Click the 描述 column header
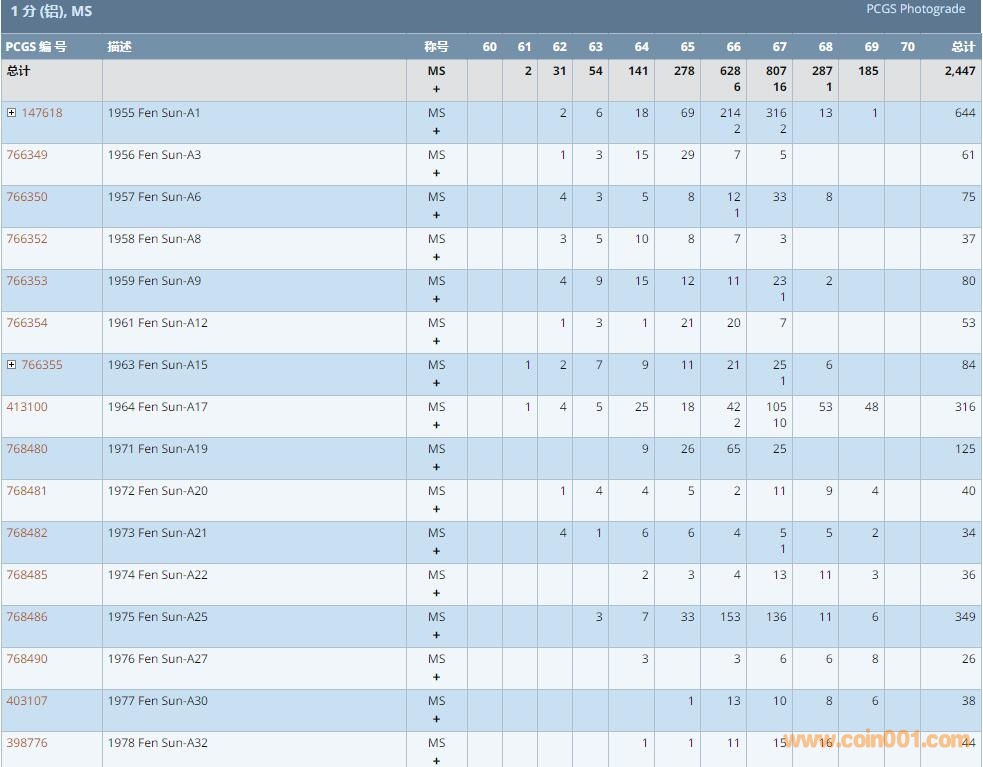The image size is (983, 767). click(120, 47)
